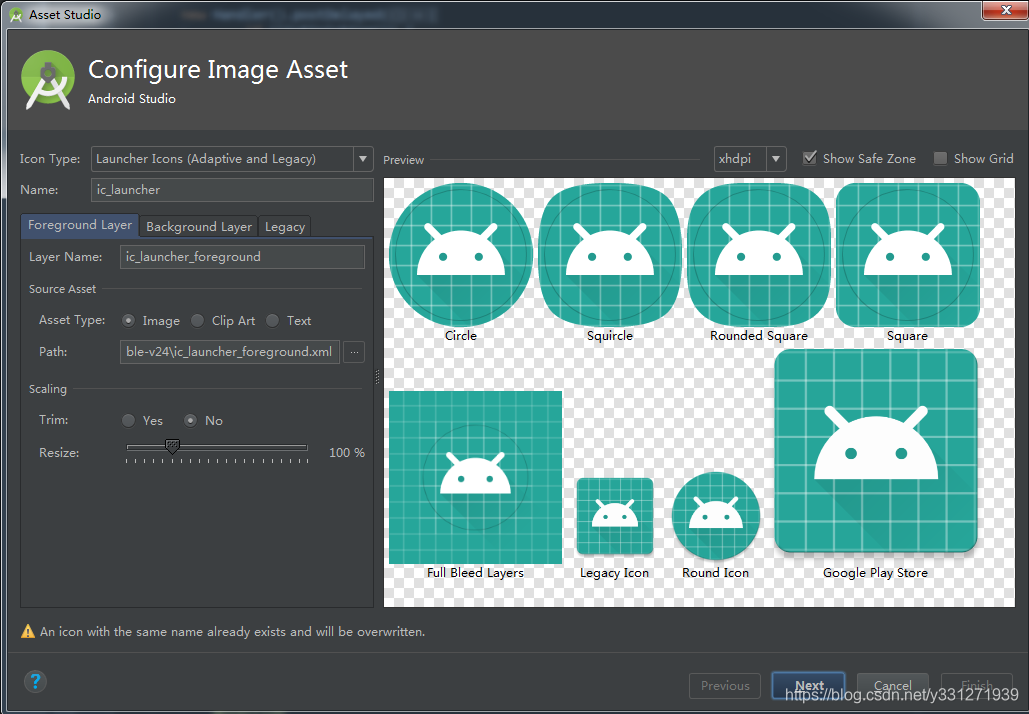Select the Squircle icon preview
Screen dimensions: 1029x714
pyautogui.click(x=610, y=255)
